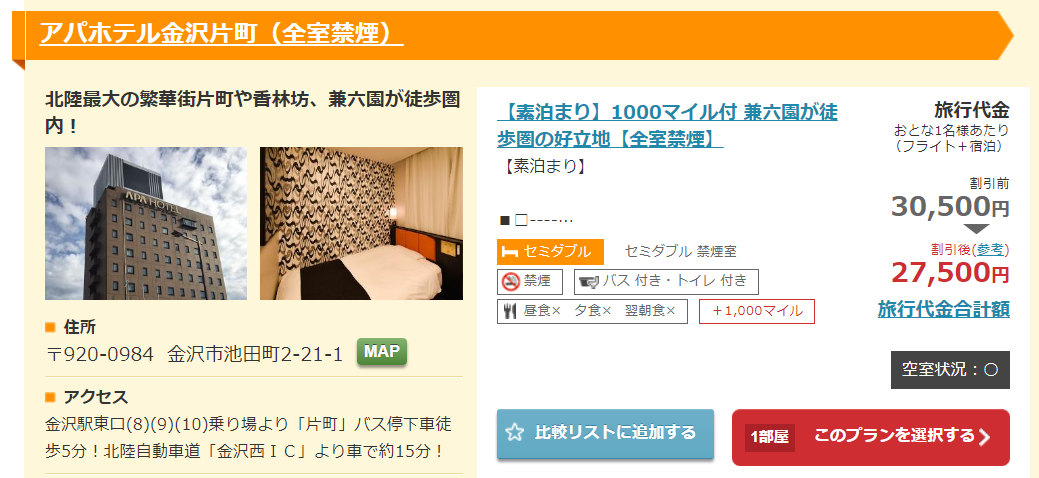Click the +1,000マイル badge
Screen dimensions: 1039x478
(757, 311)
